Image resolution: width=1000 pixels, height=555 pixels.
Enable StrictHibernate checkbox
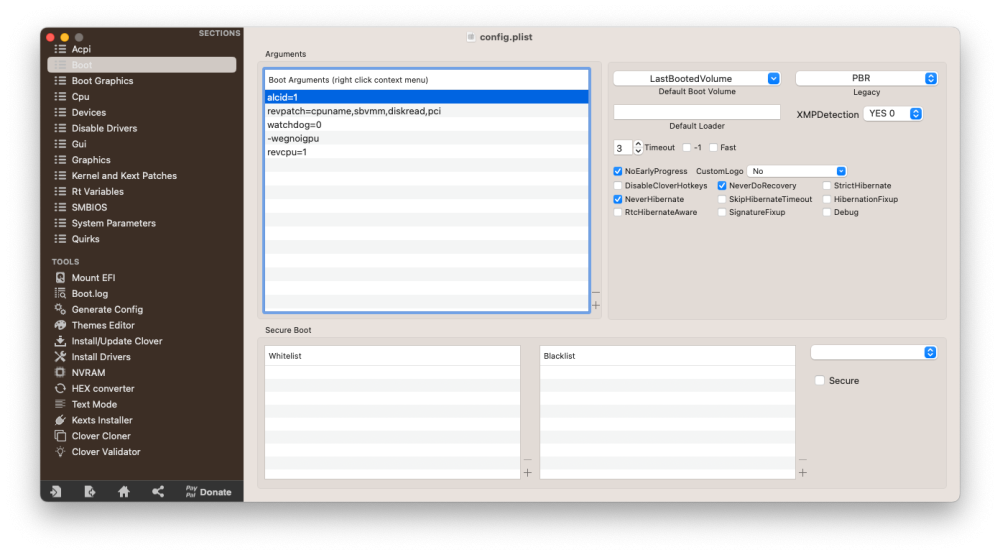tap(827, 186)
